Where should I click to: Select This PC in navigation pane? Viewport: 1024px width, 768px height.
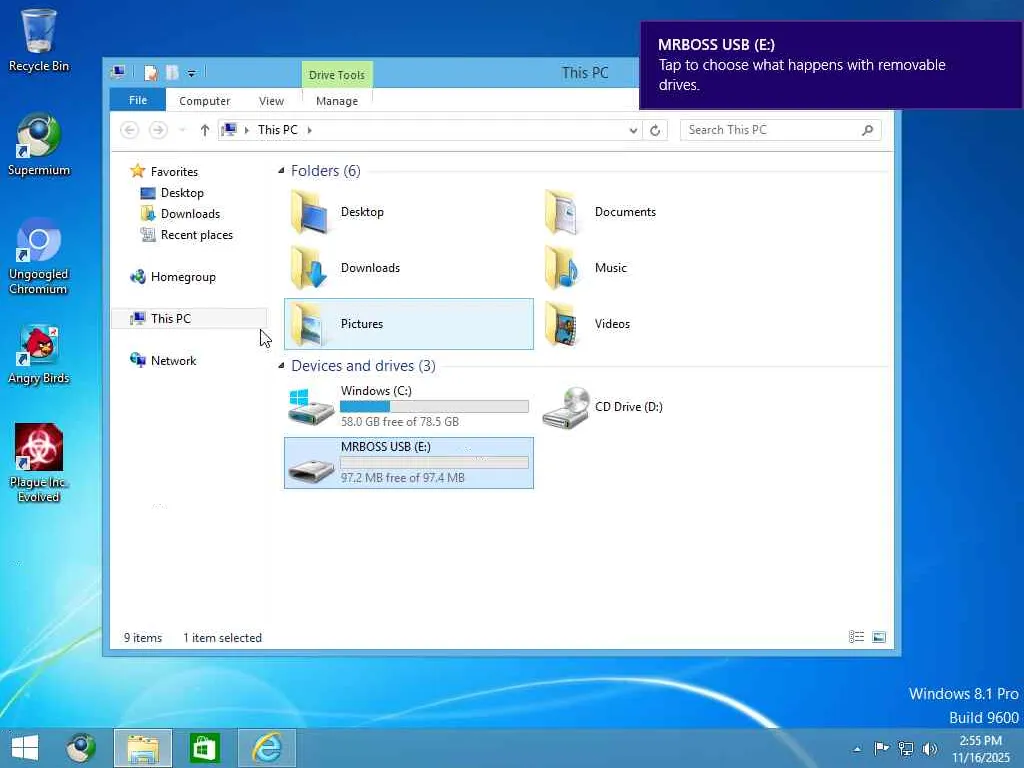pos(189,319)
